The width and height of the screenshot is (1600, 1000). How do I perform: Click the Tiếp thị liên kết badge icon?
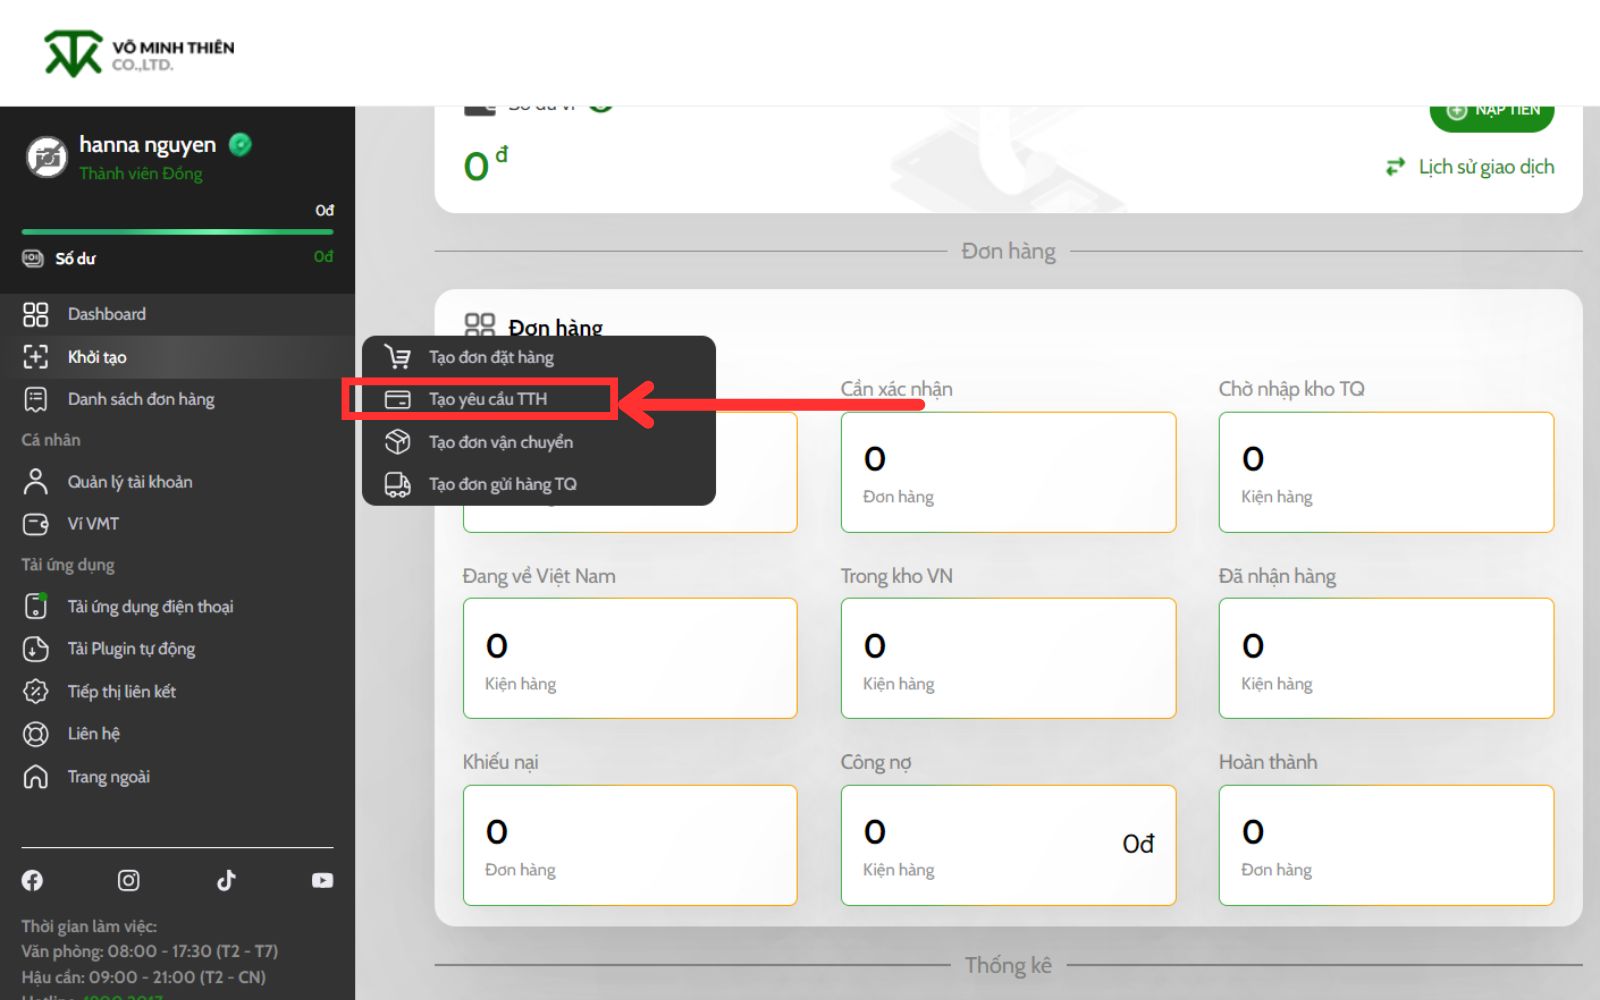click(x=35, y=691)
